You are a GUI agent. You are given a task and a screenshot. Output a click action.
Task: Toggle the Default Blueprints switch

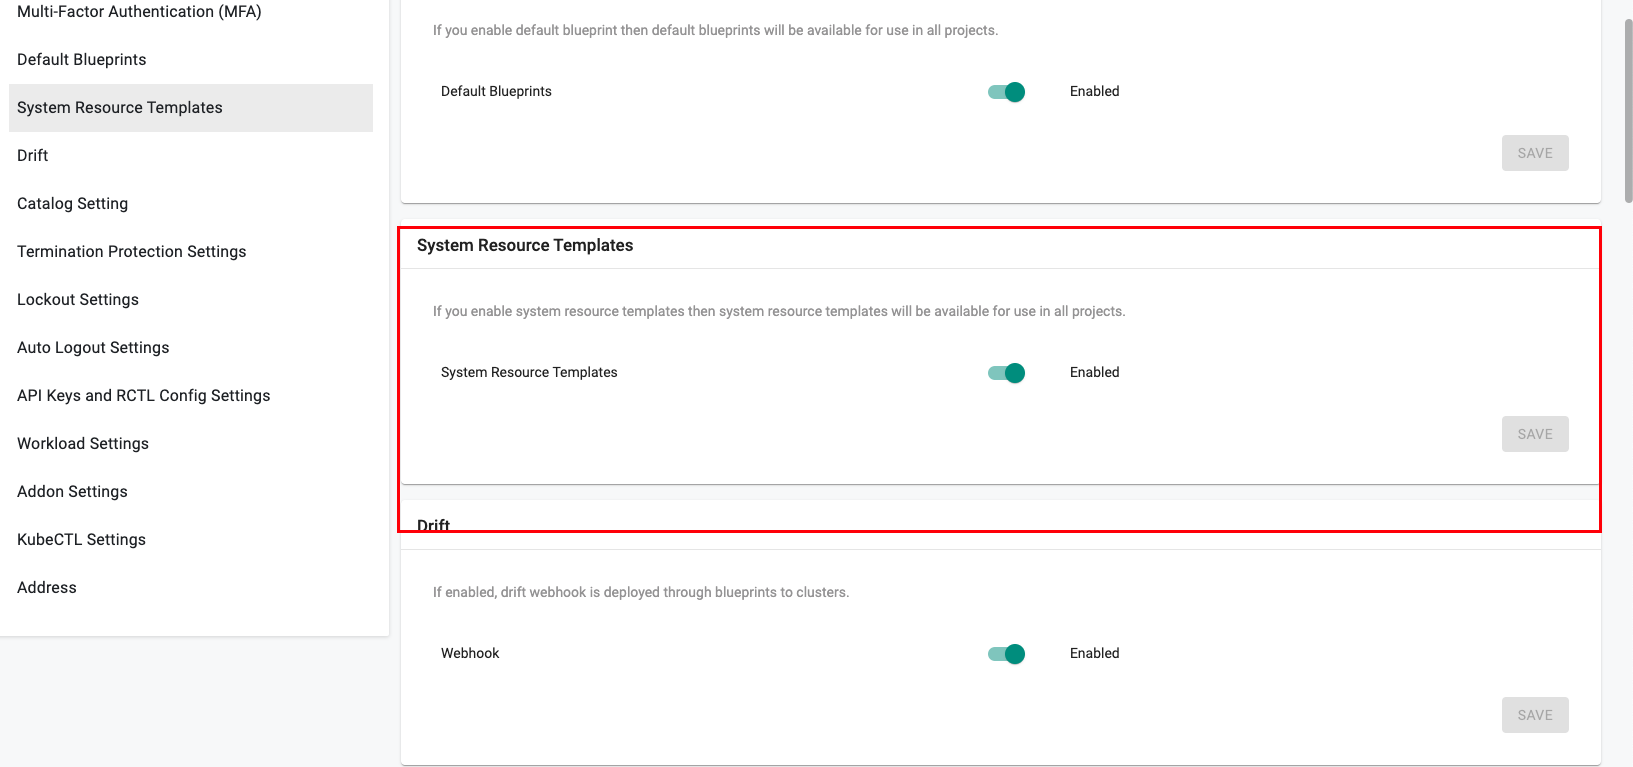pos(1007,92)
